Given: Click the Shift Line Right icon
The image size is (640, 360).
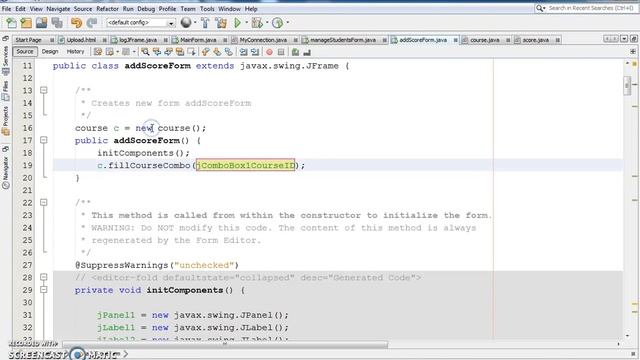Looking at the screenshot, I should click(255, 52).
